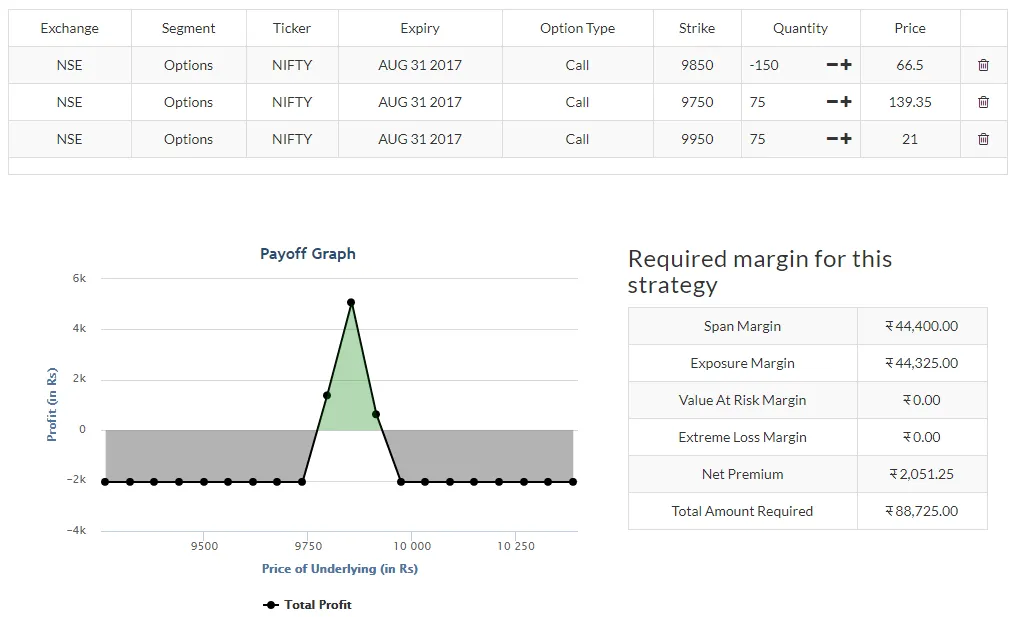Select the Span Margin row value

pyautogui.click(x=922, y=325)
